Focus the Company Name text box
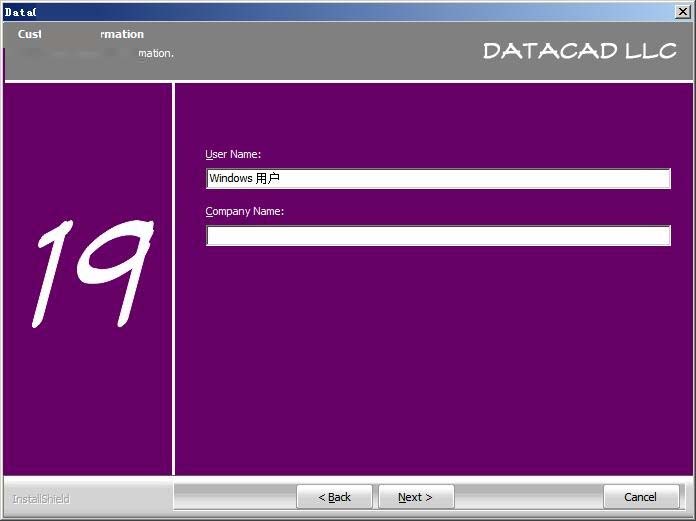This screenshot has width=696, height=521. [x=438, y=236]
